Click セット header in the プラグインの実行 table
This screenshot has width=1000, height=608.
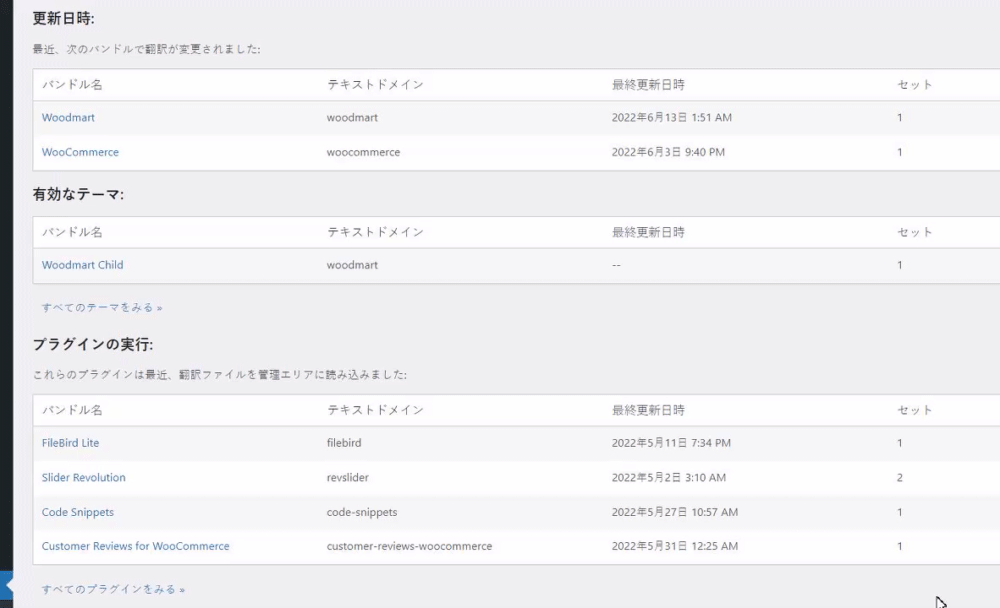914,410
